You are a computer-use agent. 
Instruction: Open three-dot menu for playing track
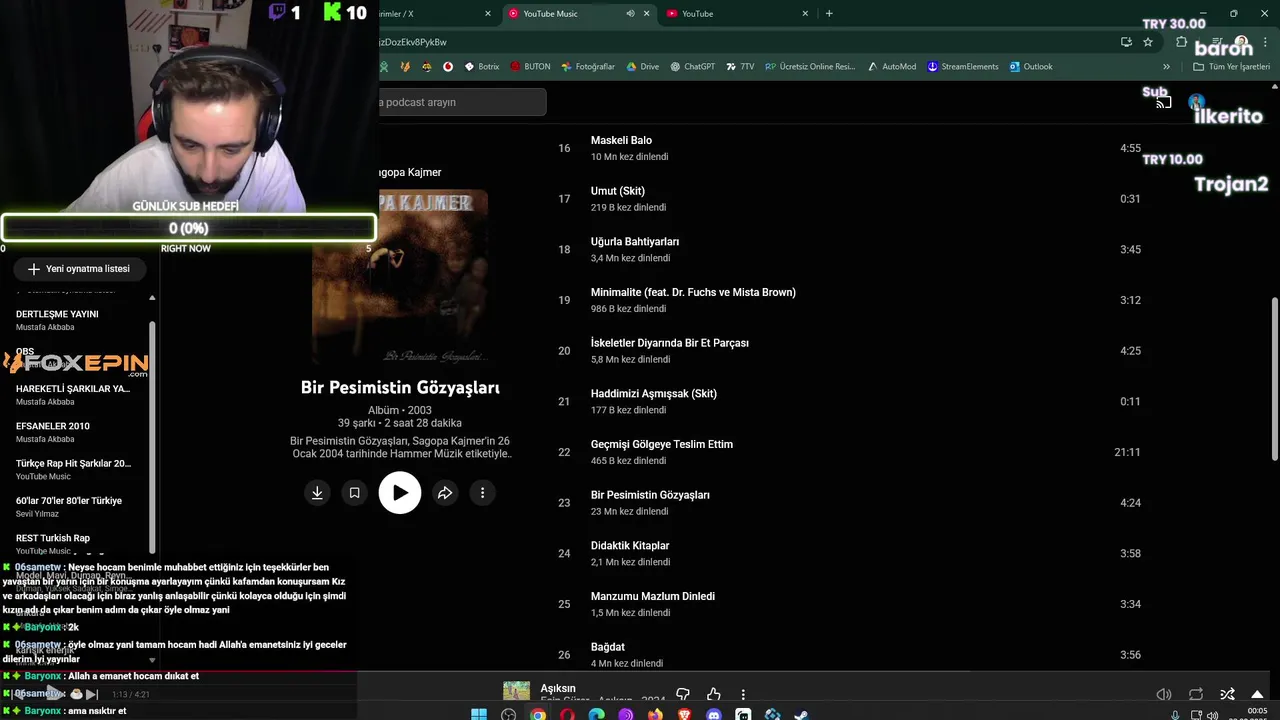743,694
